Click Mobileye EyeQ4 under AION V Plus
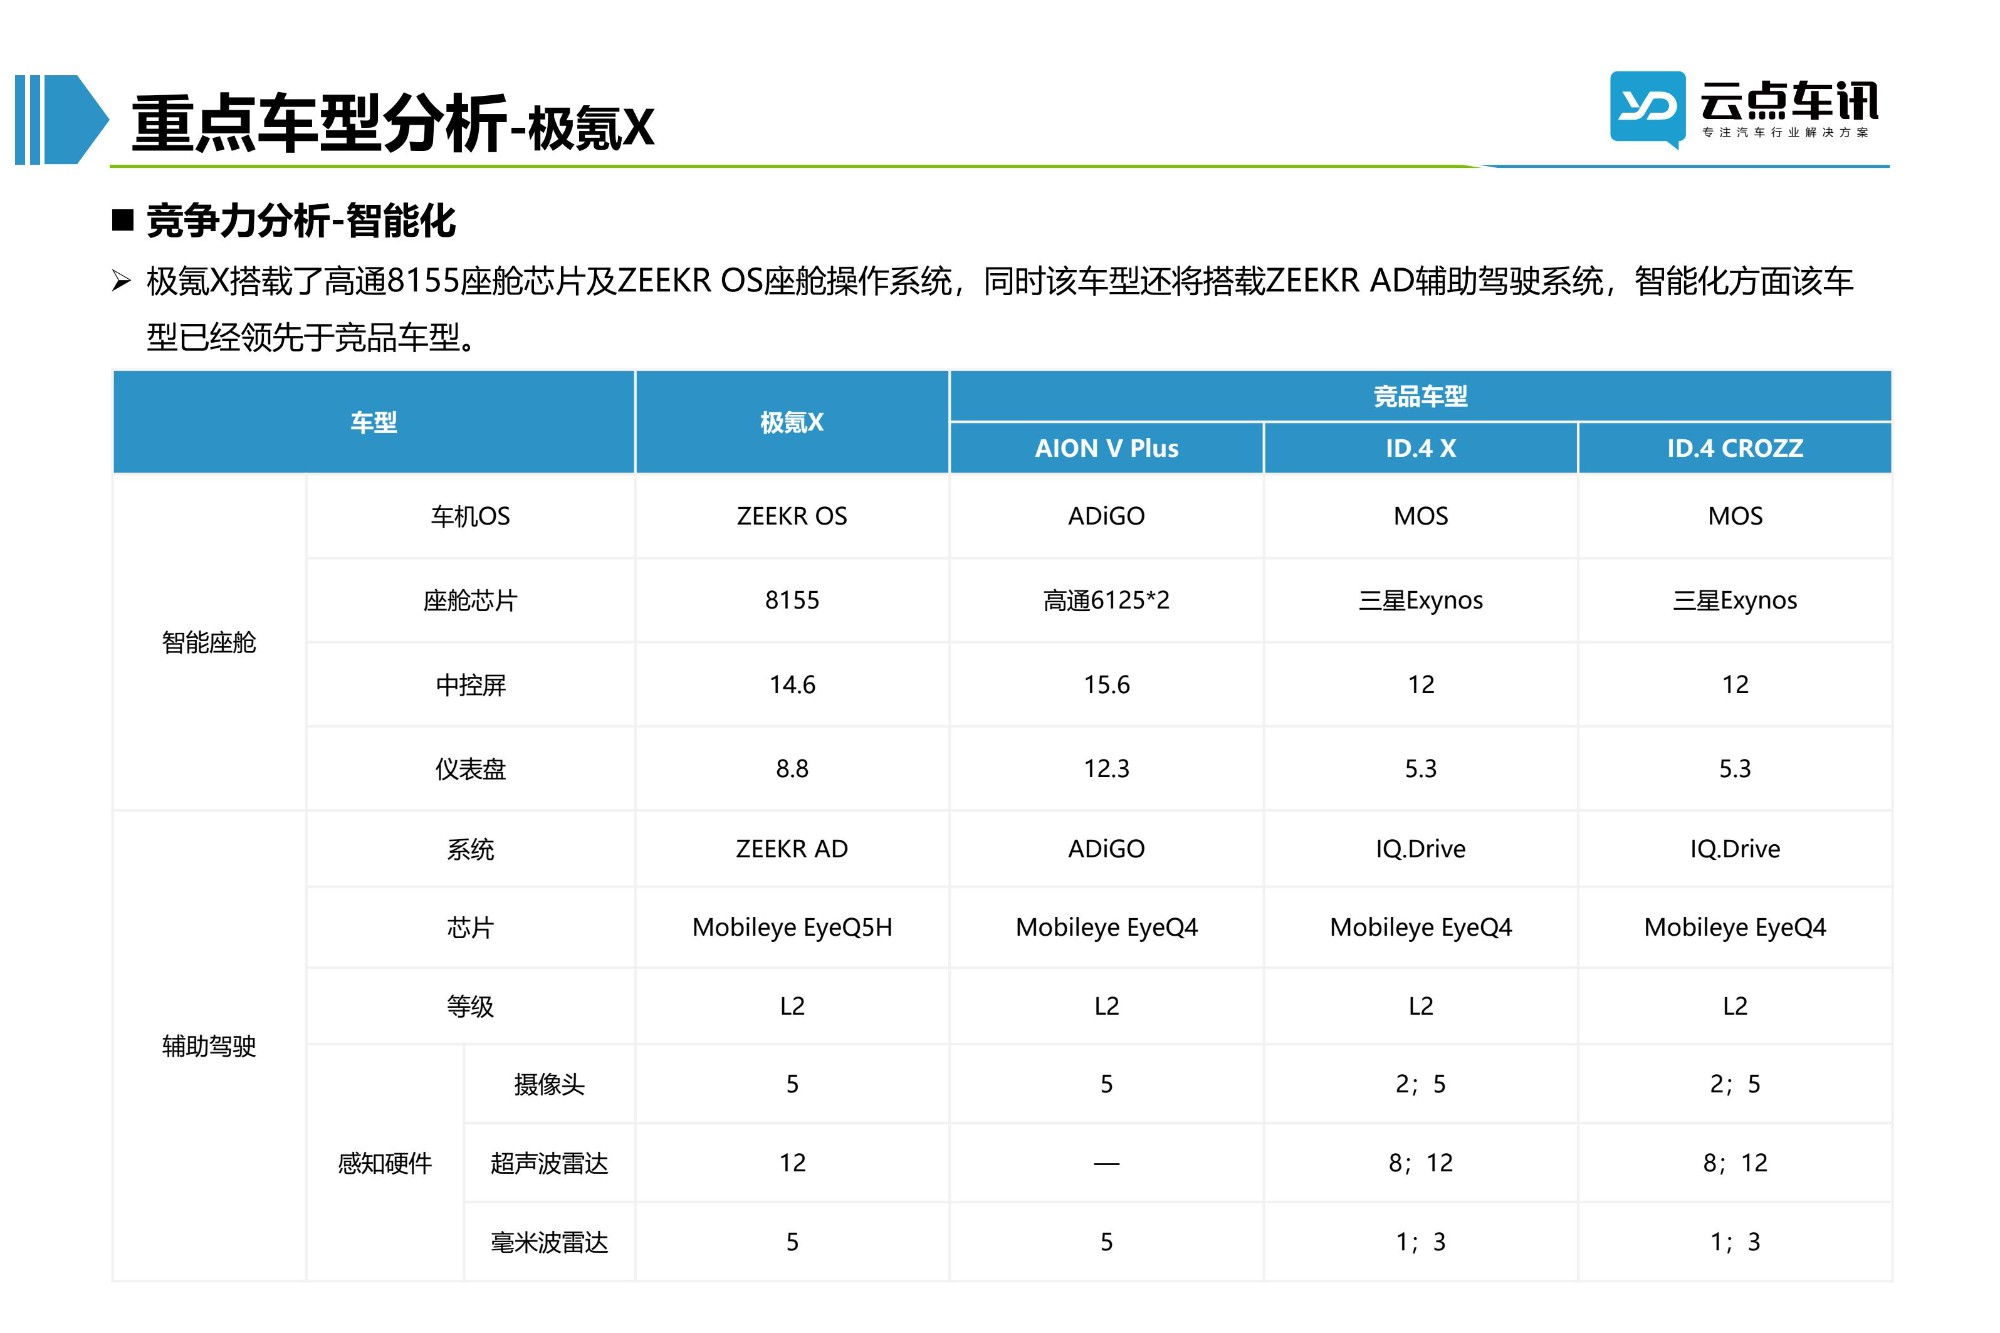This screenshot has height=1333, width=2000. (x=1106, y=927)
